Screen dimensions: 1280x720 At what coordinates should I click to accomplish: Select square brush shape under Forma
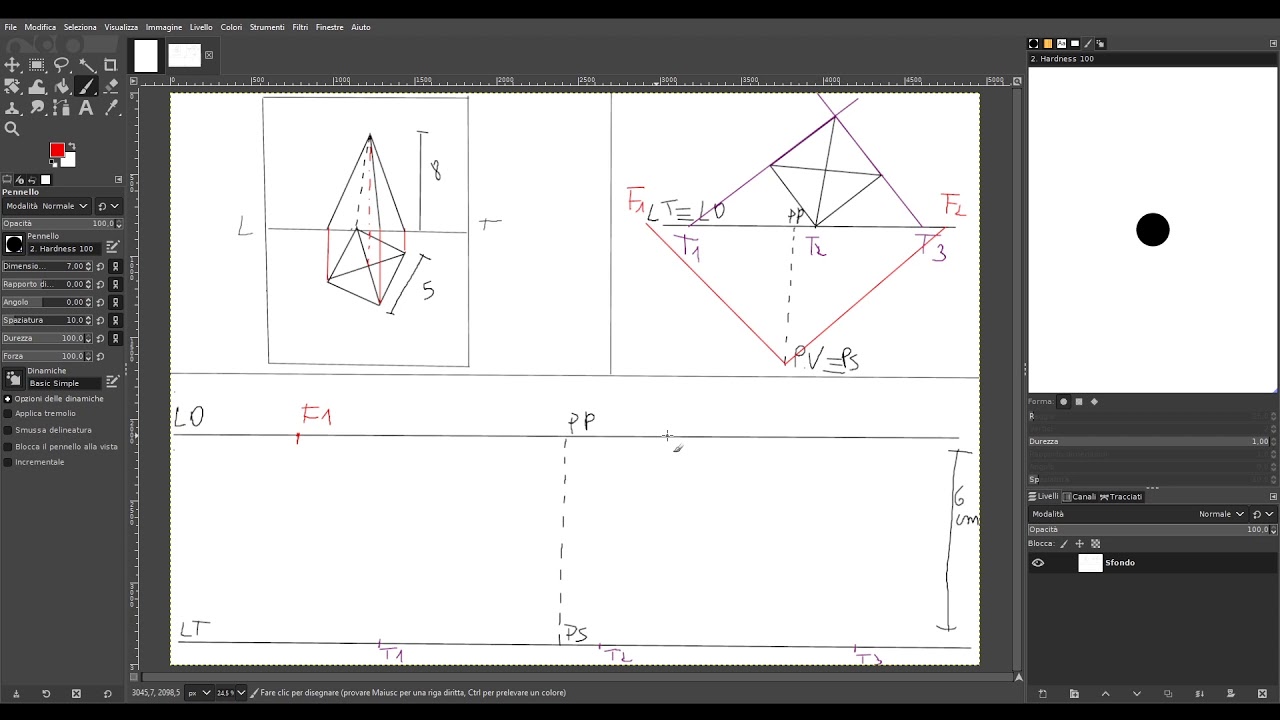(x=1079, y=402)
